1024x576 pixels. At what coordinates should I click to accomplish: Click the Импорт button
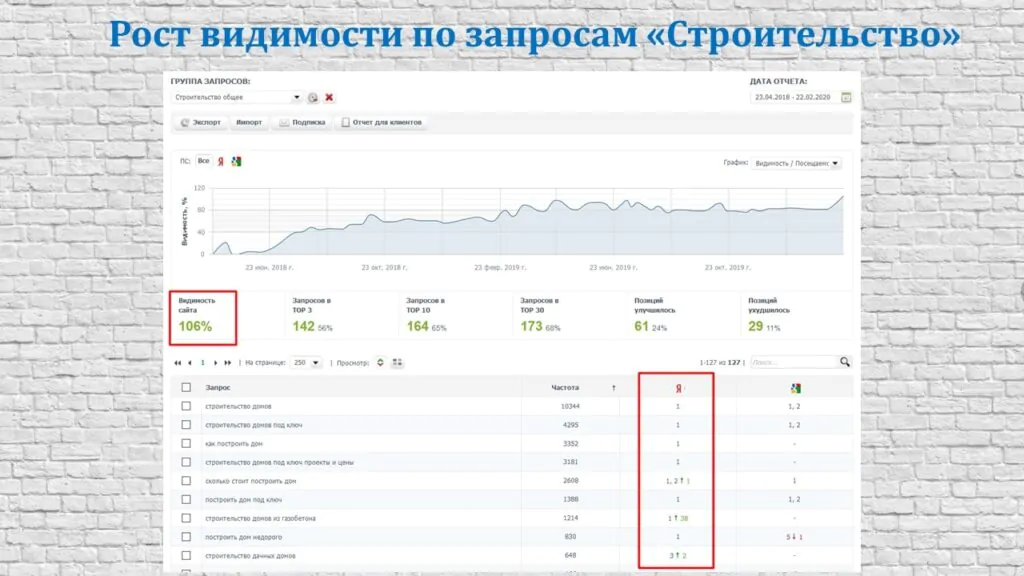(249, 122)
